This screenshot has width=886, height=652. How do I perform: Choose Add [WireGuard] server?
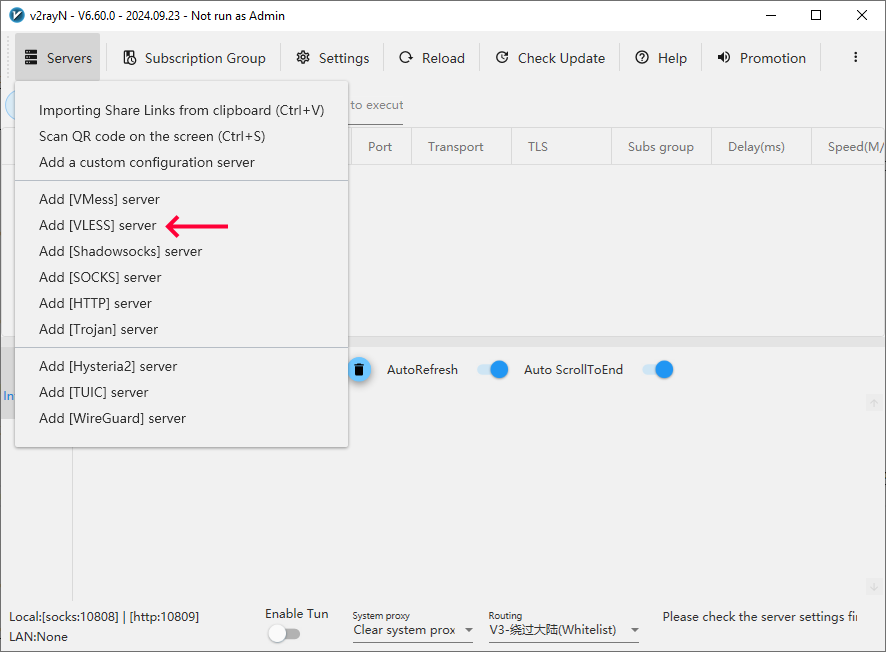tap(181, 419)
